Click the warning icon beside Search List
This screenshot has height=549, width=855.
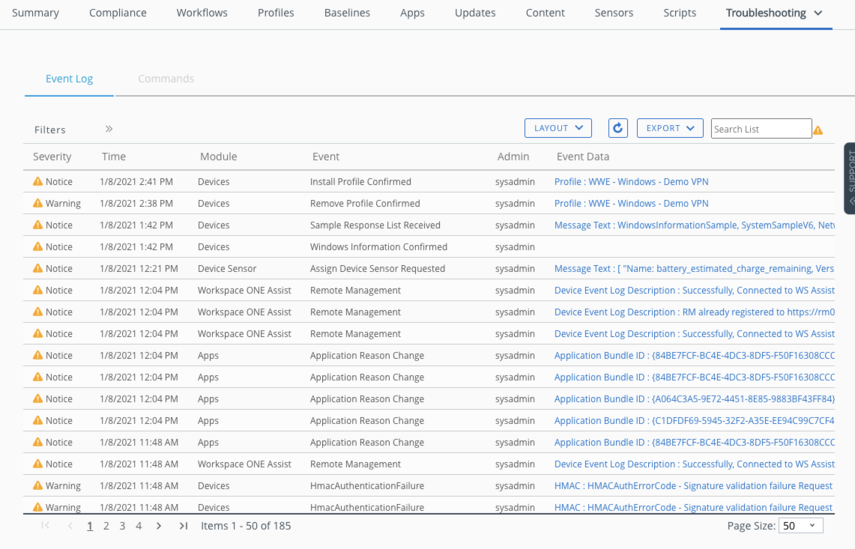pyautogui.click(x=818, y=130)
